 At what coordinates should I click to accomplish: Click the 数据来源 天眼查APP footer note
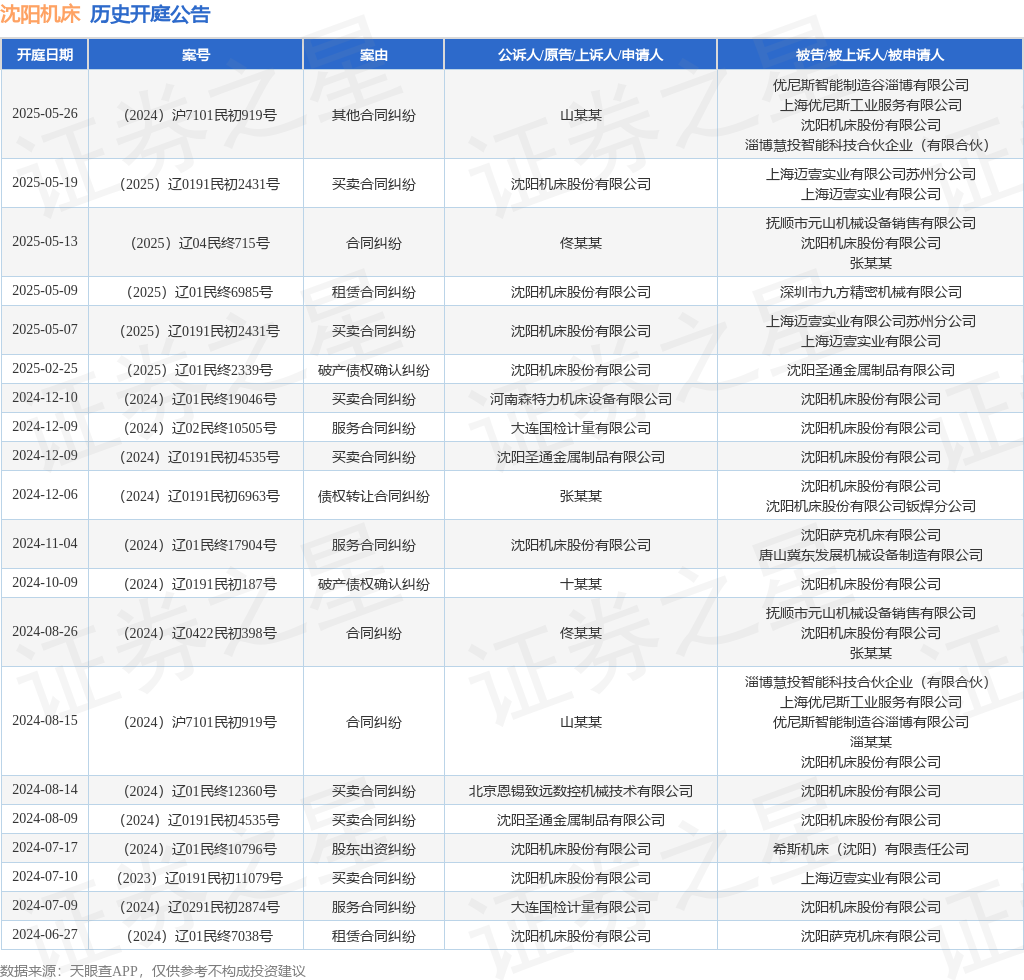tap(153, 971)
